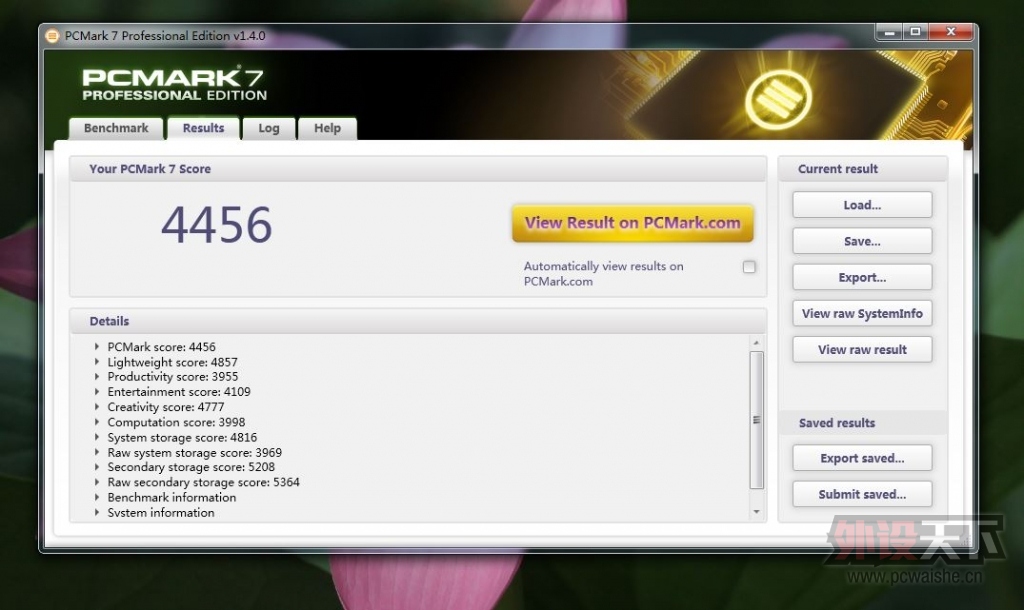This screenshot has width=1024, height=610.
Task: Click the large 4456 score number
Action: tap(216, 225)
